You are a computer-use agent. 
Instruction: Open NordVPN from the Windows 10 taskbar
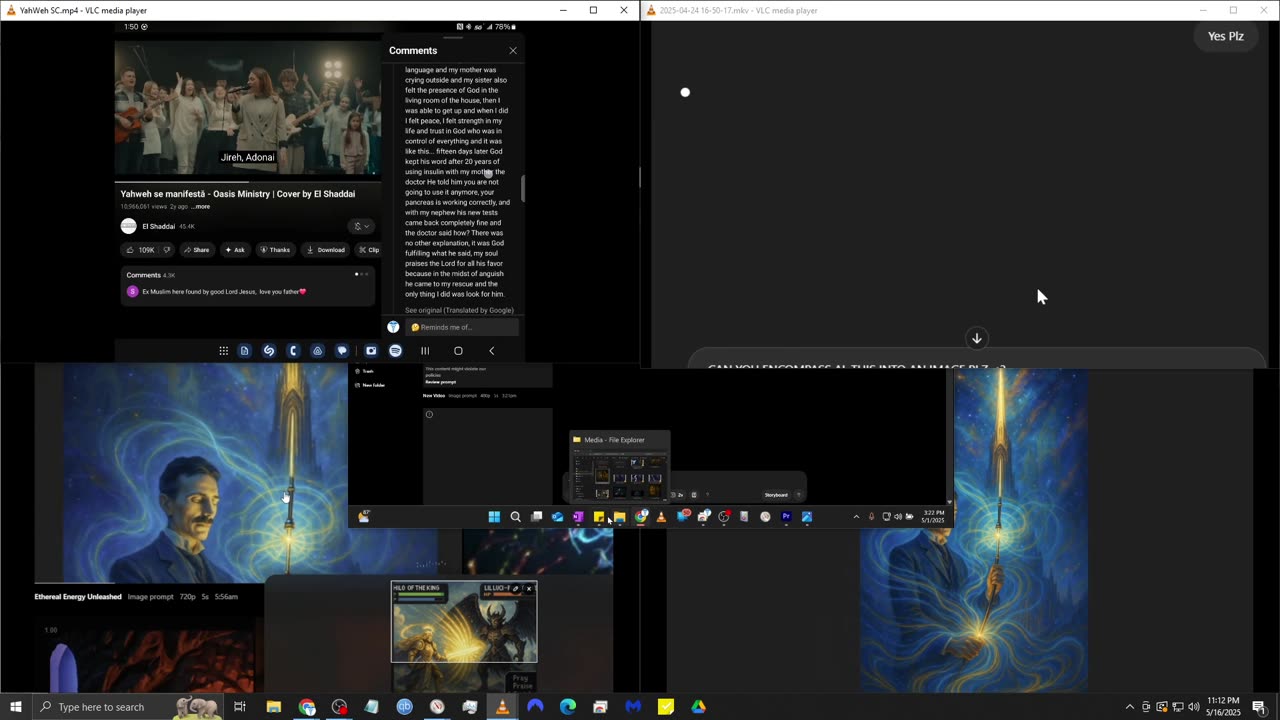(x=535, y=707)
